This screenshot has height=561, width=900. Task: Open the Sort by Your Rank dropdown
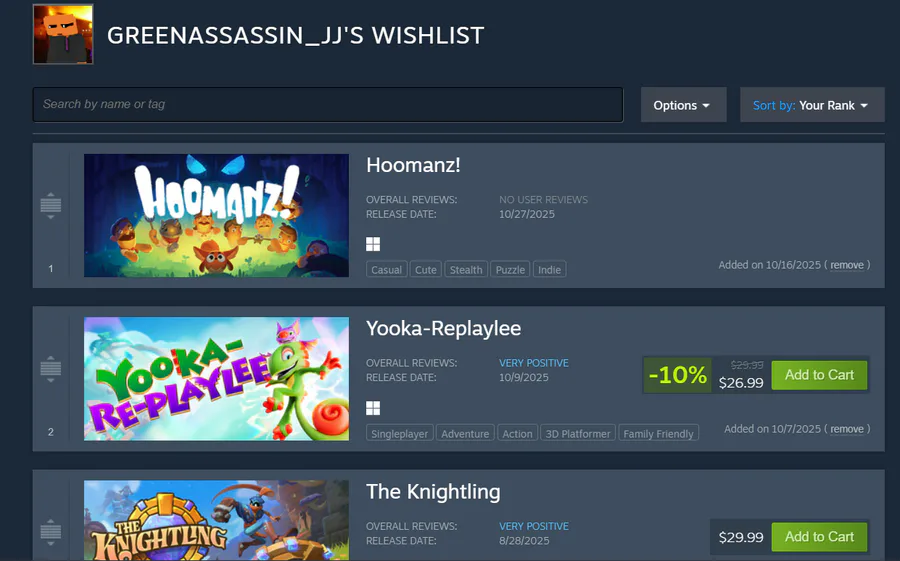[x=812, y=105]
